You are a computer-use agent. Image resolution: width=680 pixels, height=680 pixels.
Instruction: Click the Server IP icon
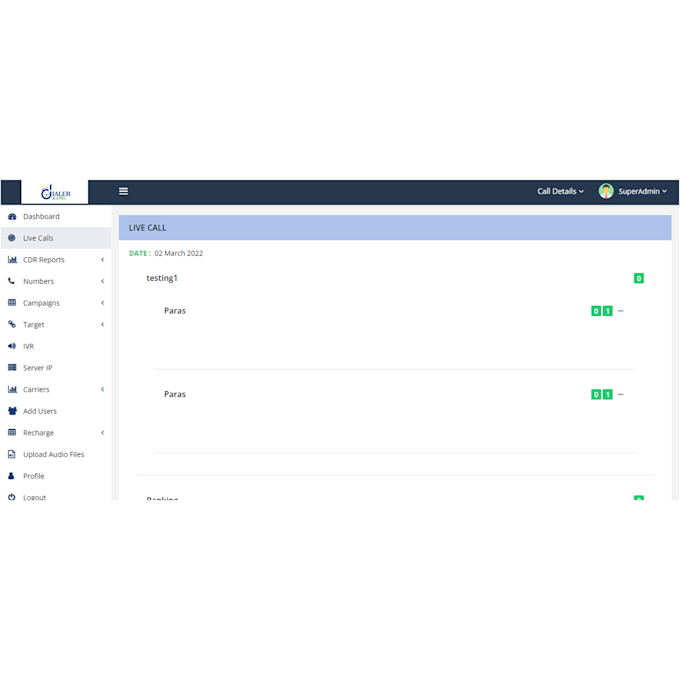[x=12, y=367]
